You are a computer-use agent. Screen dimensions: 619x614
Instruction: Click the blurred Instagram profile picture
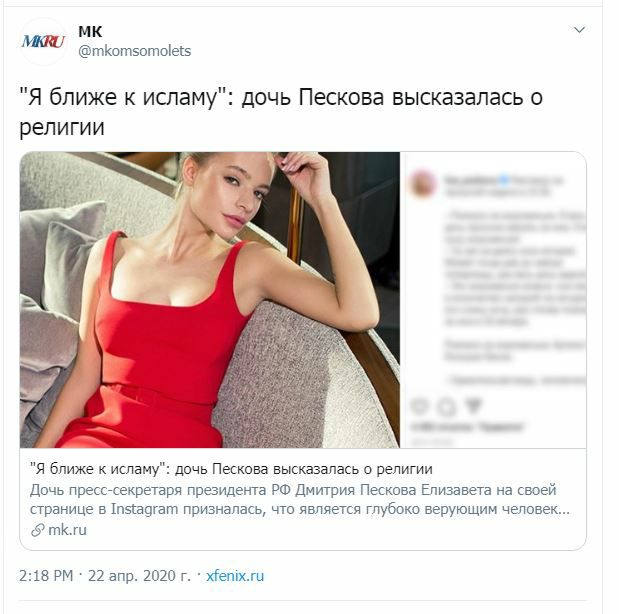pos(424,184)
